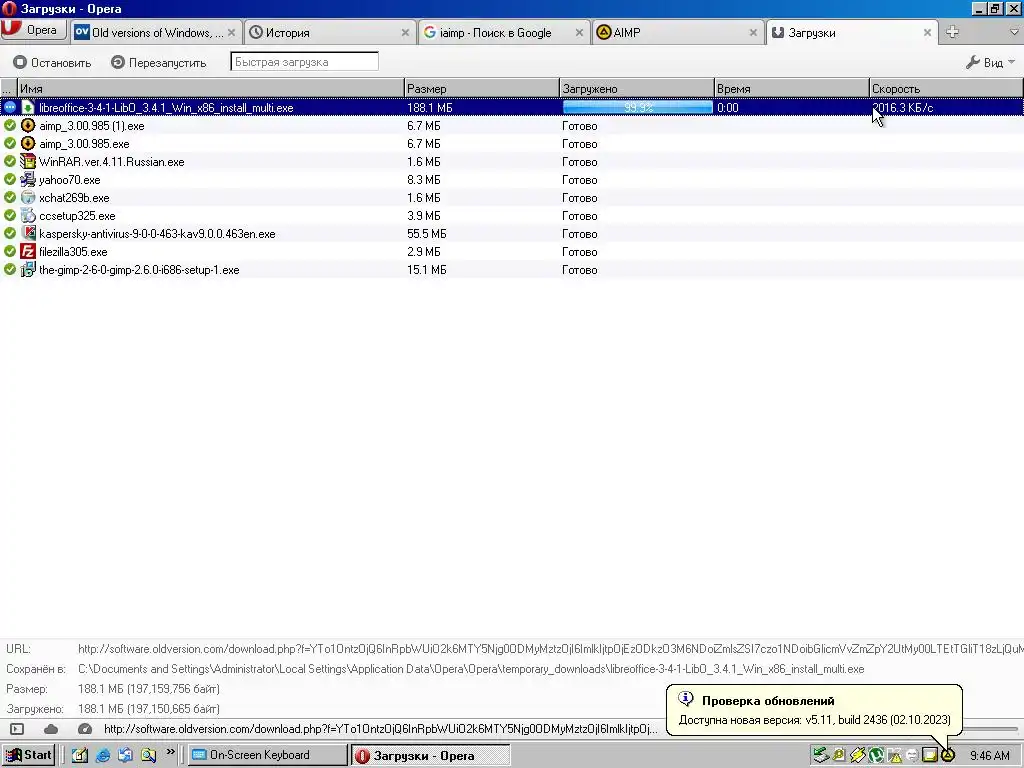Click the xchat269b.exe file icon
Viewport: 1024px width, 768px height.
[27, 197]
